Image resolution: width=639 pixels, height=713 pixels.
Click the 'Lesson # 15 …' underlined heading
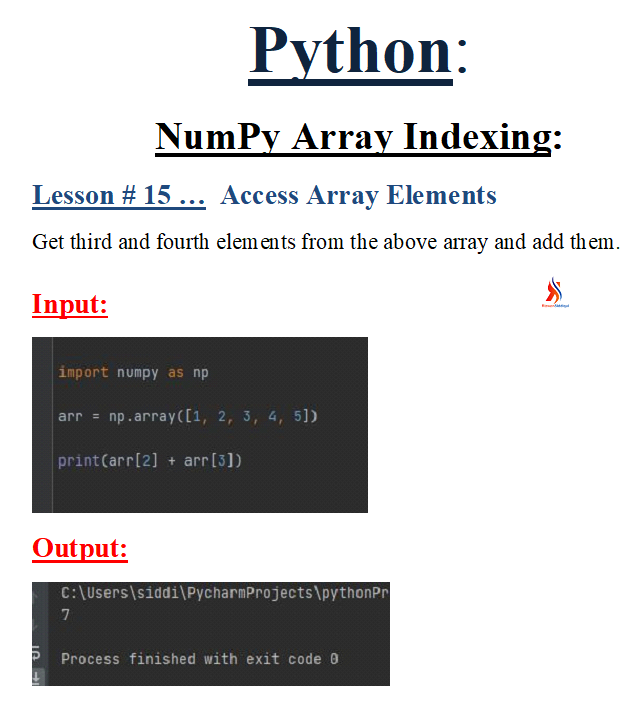click(119, 195)
